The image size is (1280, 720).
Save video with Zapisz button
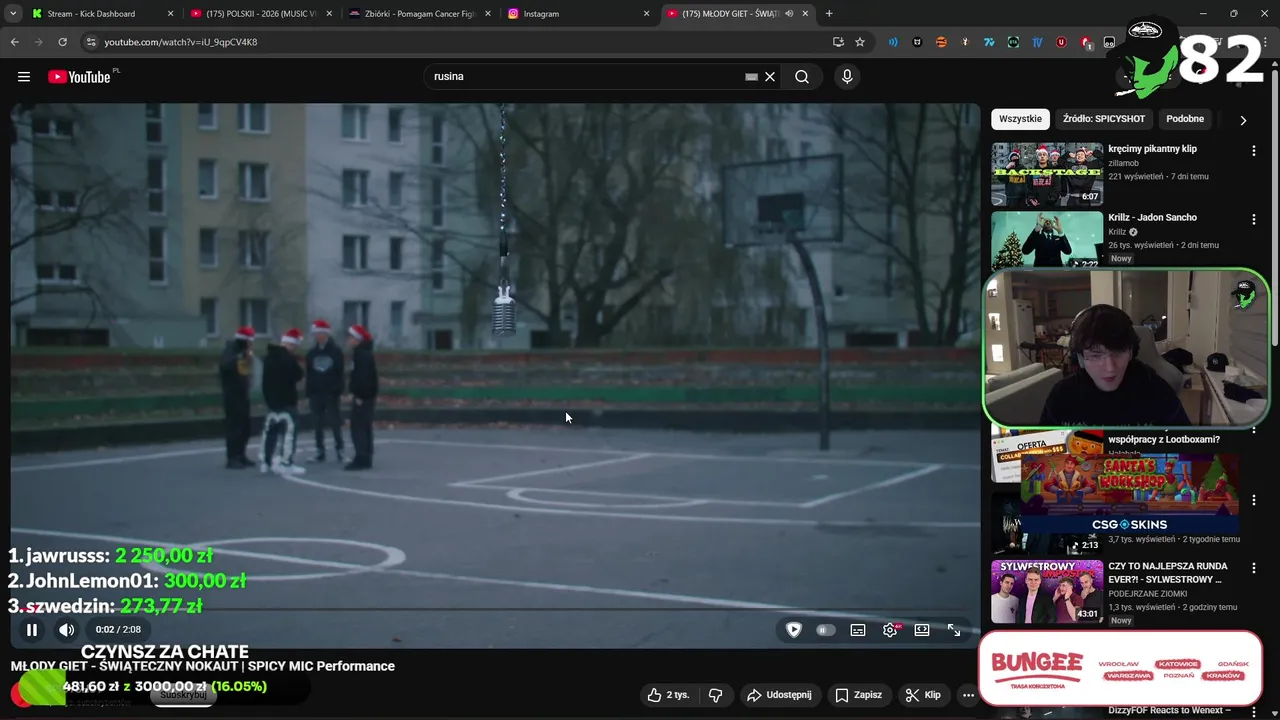point(858,695)
